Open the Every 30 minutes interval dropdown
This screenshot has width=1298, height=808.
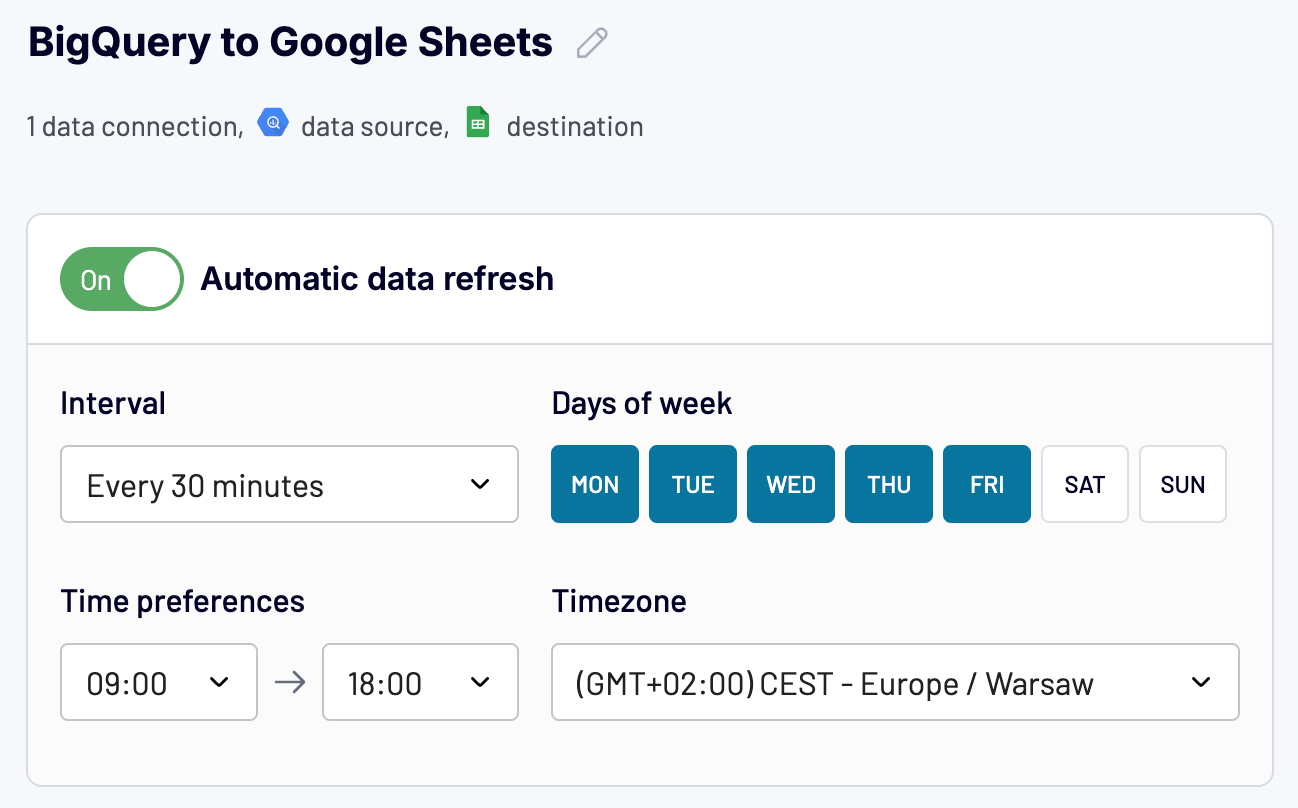click(289, 484)
